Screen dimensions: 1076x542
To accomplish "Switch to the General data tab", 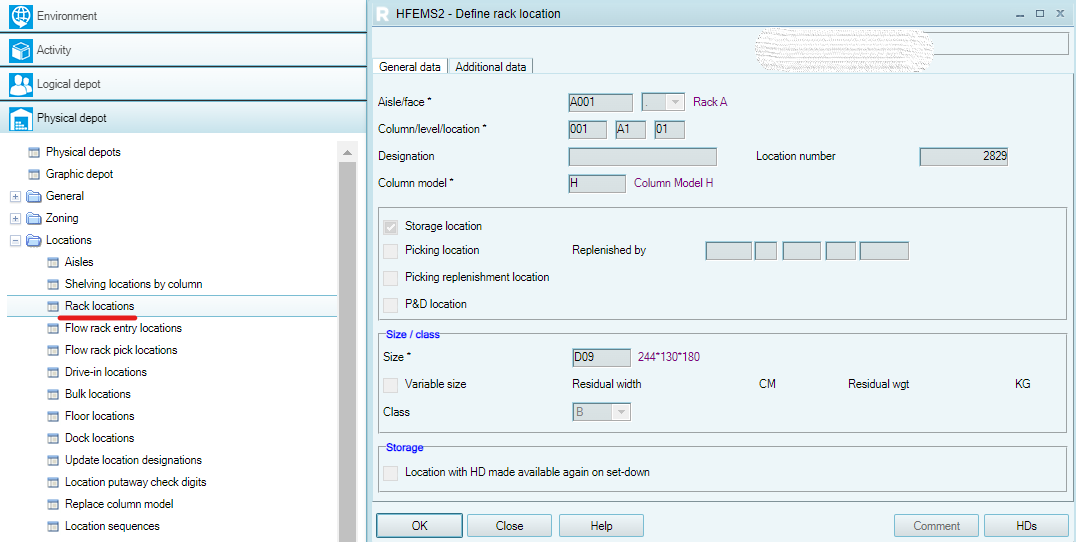I will [x=410, y=67].
